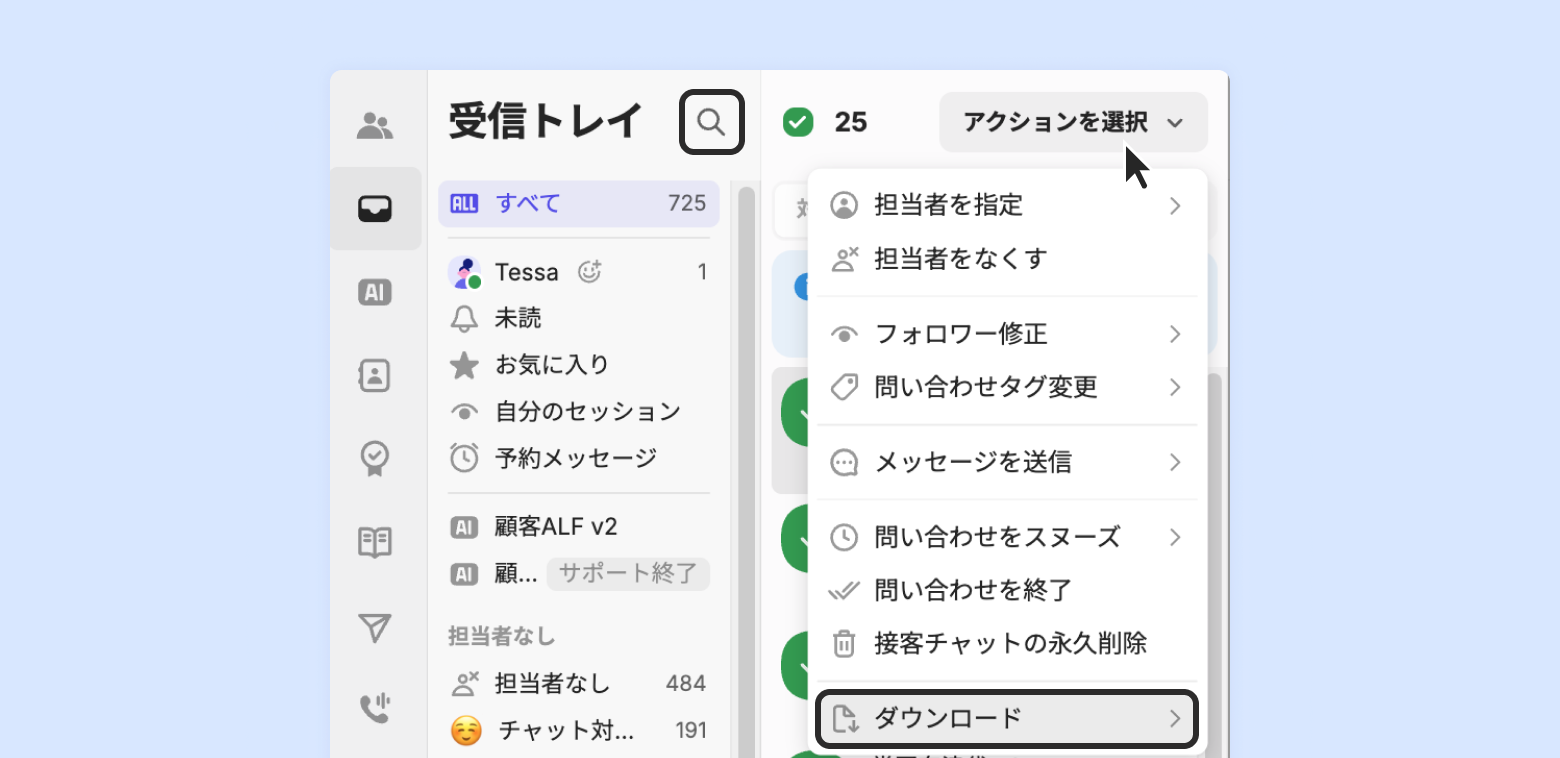Select the すべて inbox filter
The width and height of the screenshot is (1560, 758).
(578, 204)
